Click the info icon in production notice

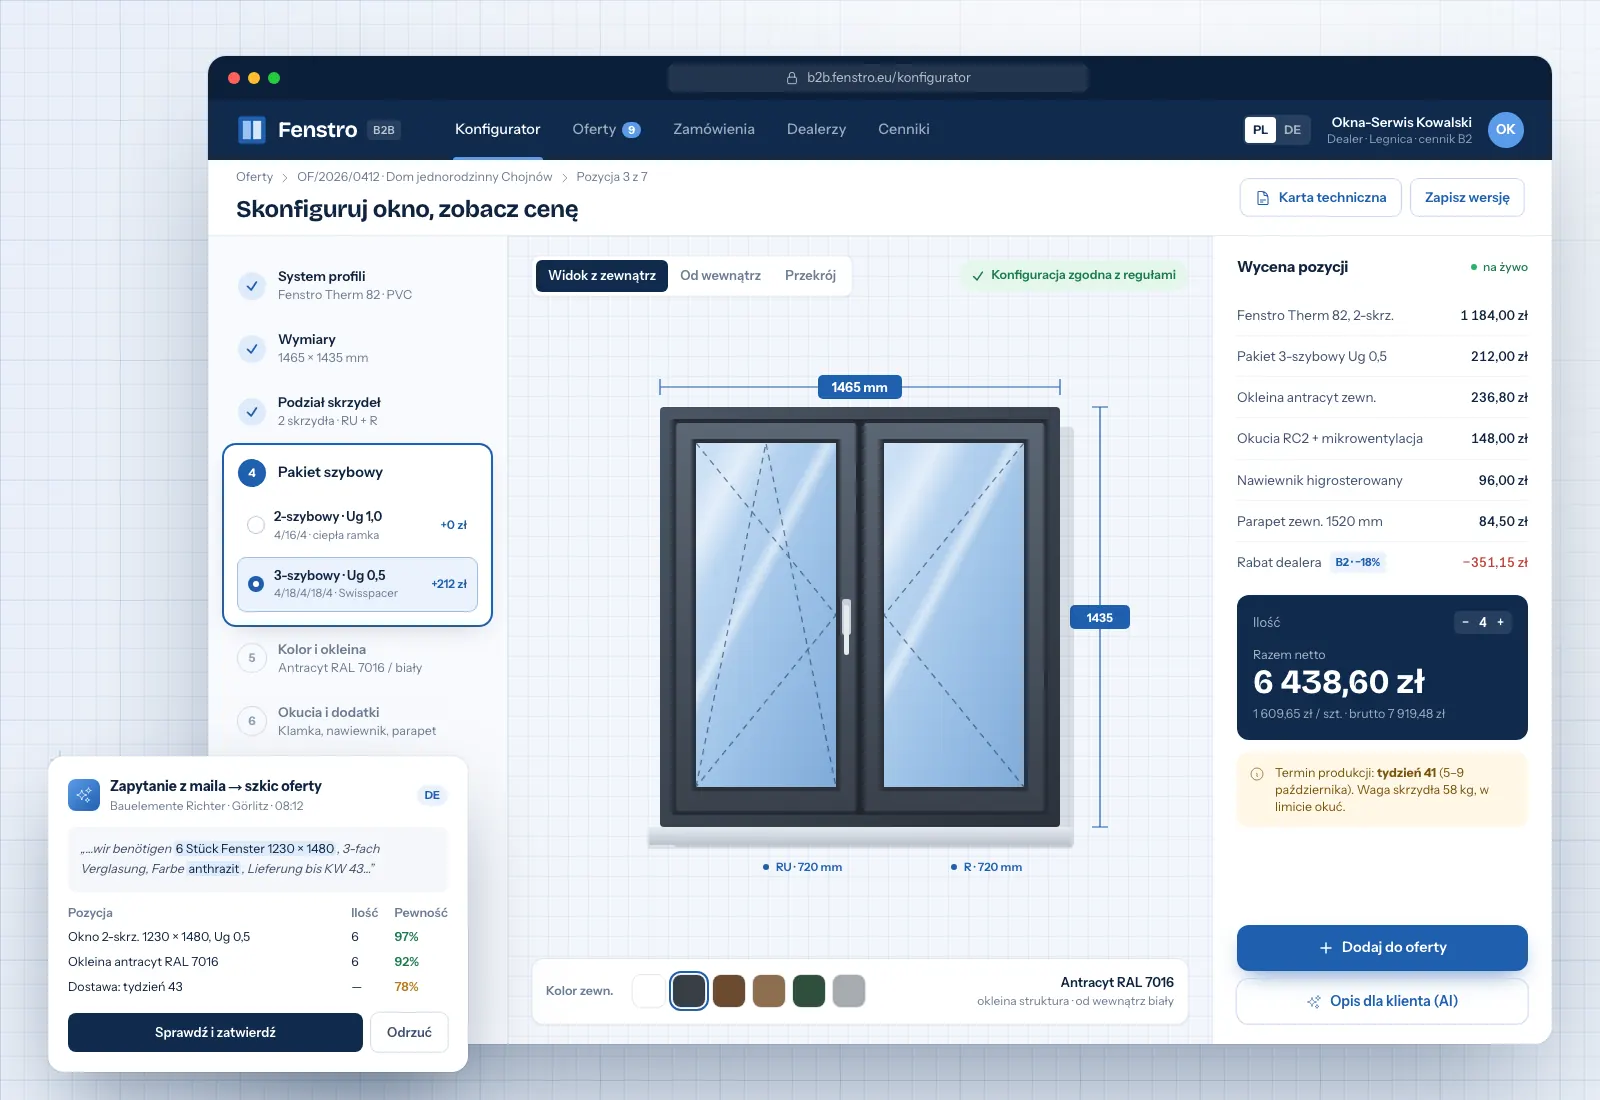click(x=1257, y=773)
